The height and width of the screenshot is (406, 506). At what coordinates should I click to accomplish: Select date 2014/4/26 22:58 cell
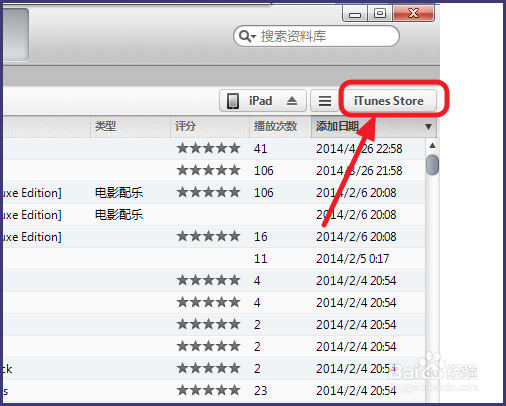359,149
